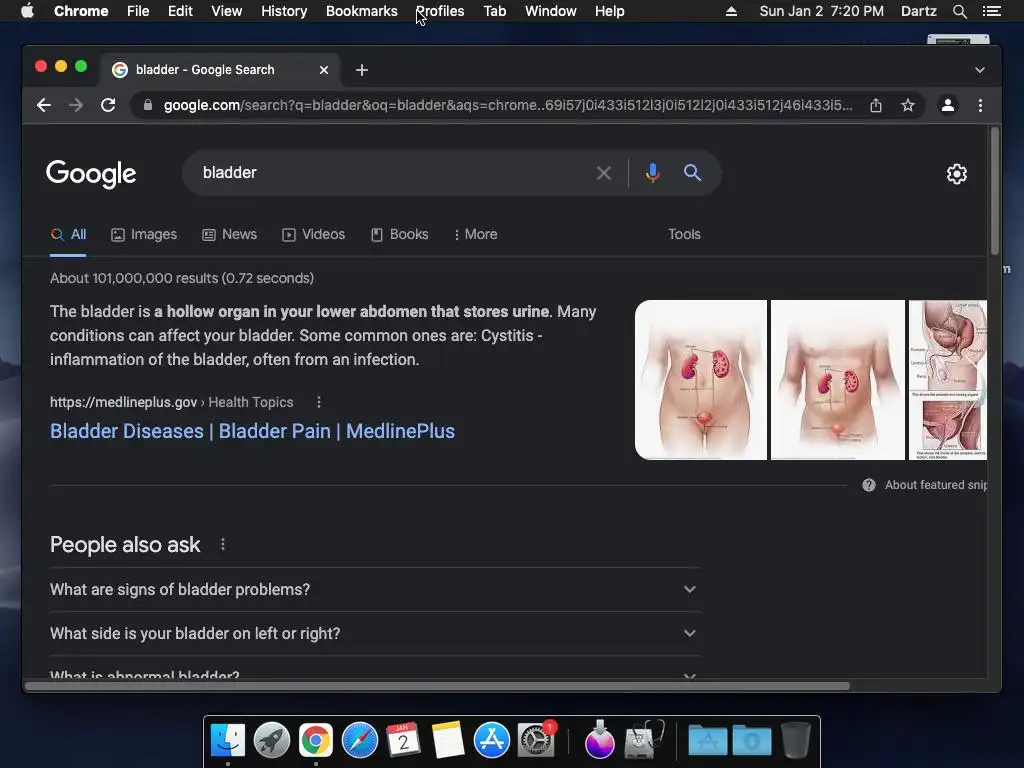Open Chrome three-dot menu
This screenshot has width=1024, height=768.
coord(980,105)
